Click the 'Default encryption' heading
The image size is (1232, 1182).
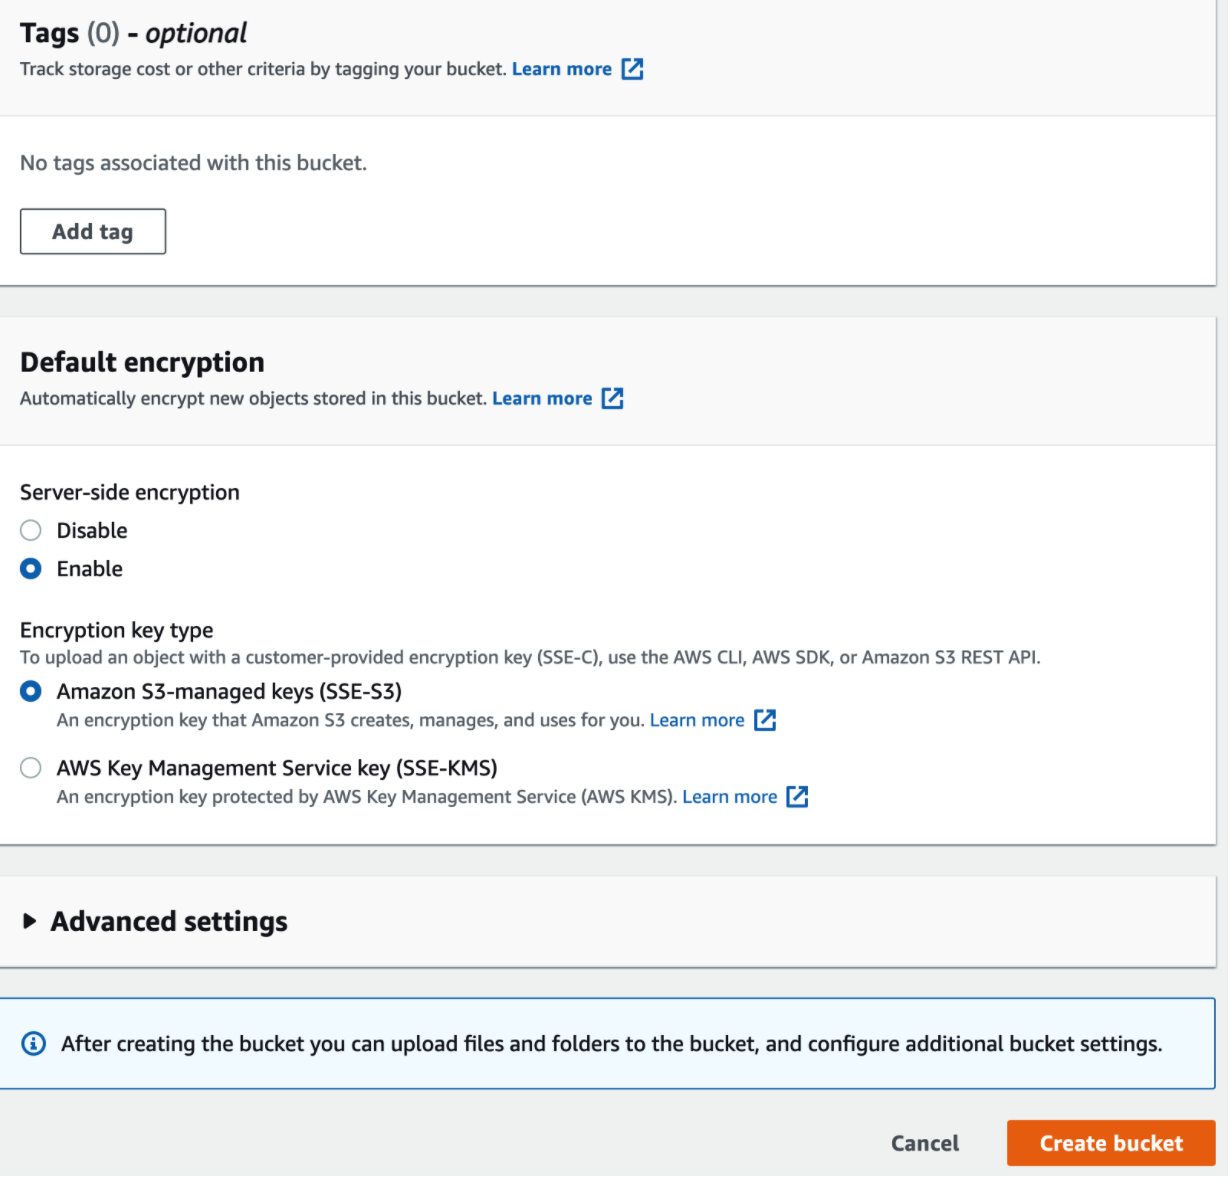(x=142, y=362)
